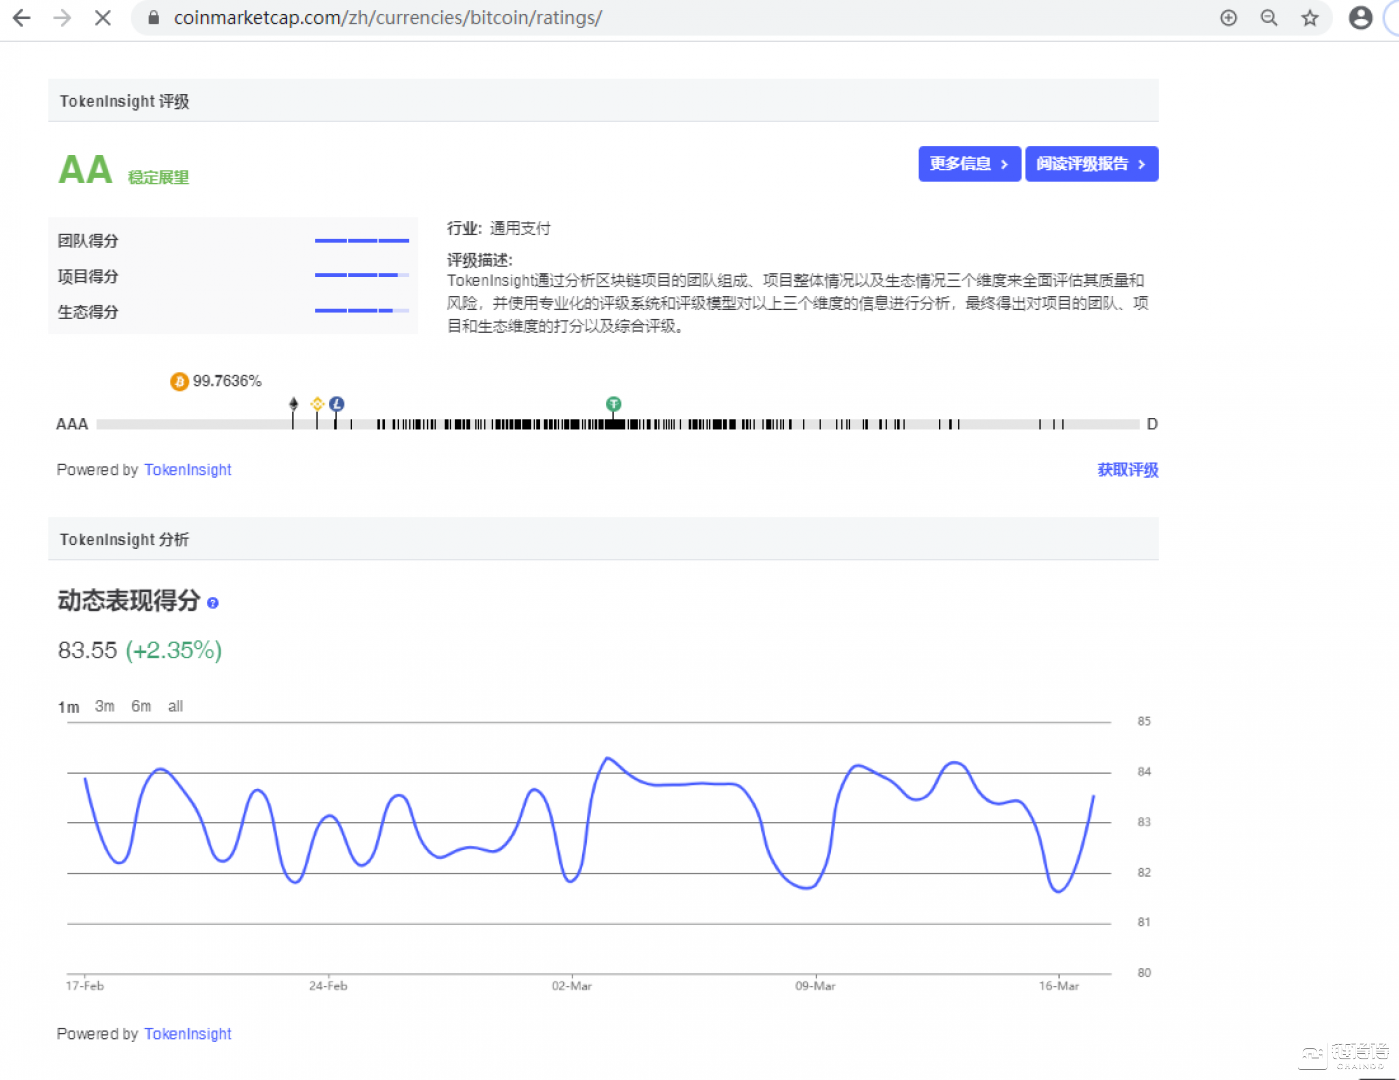Viewport: 1399px width, 1080px height.
Task: Open TokenInsight link below the chart
Action: [187, 1034]
